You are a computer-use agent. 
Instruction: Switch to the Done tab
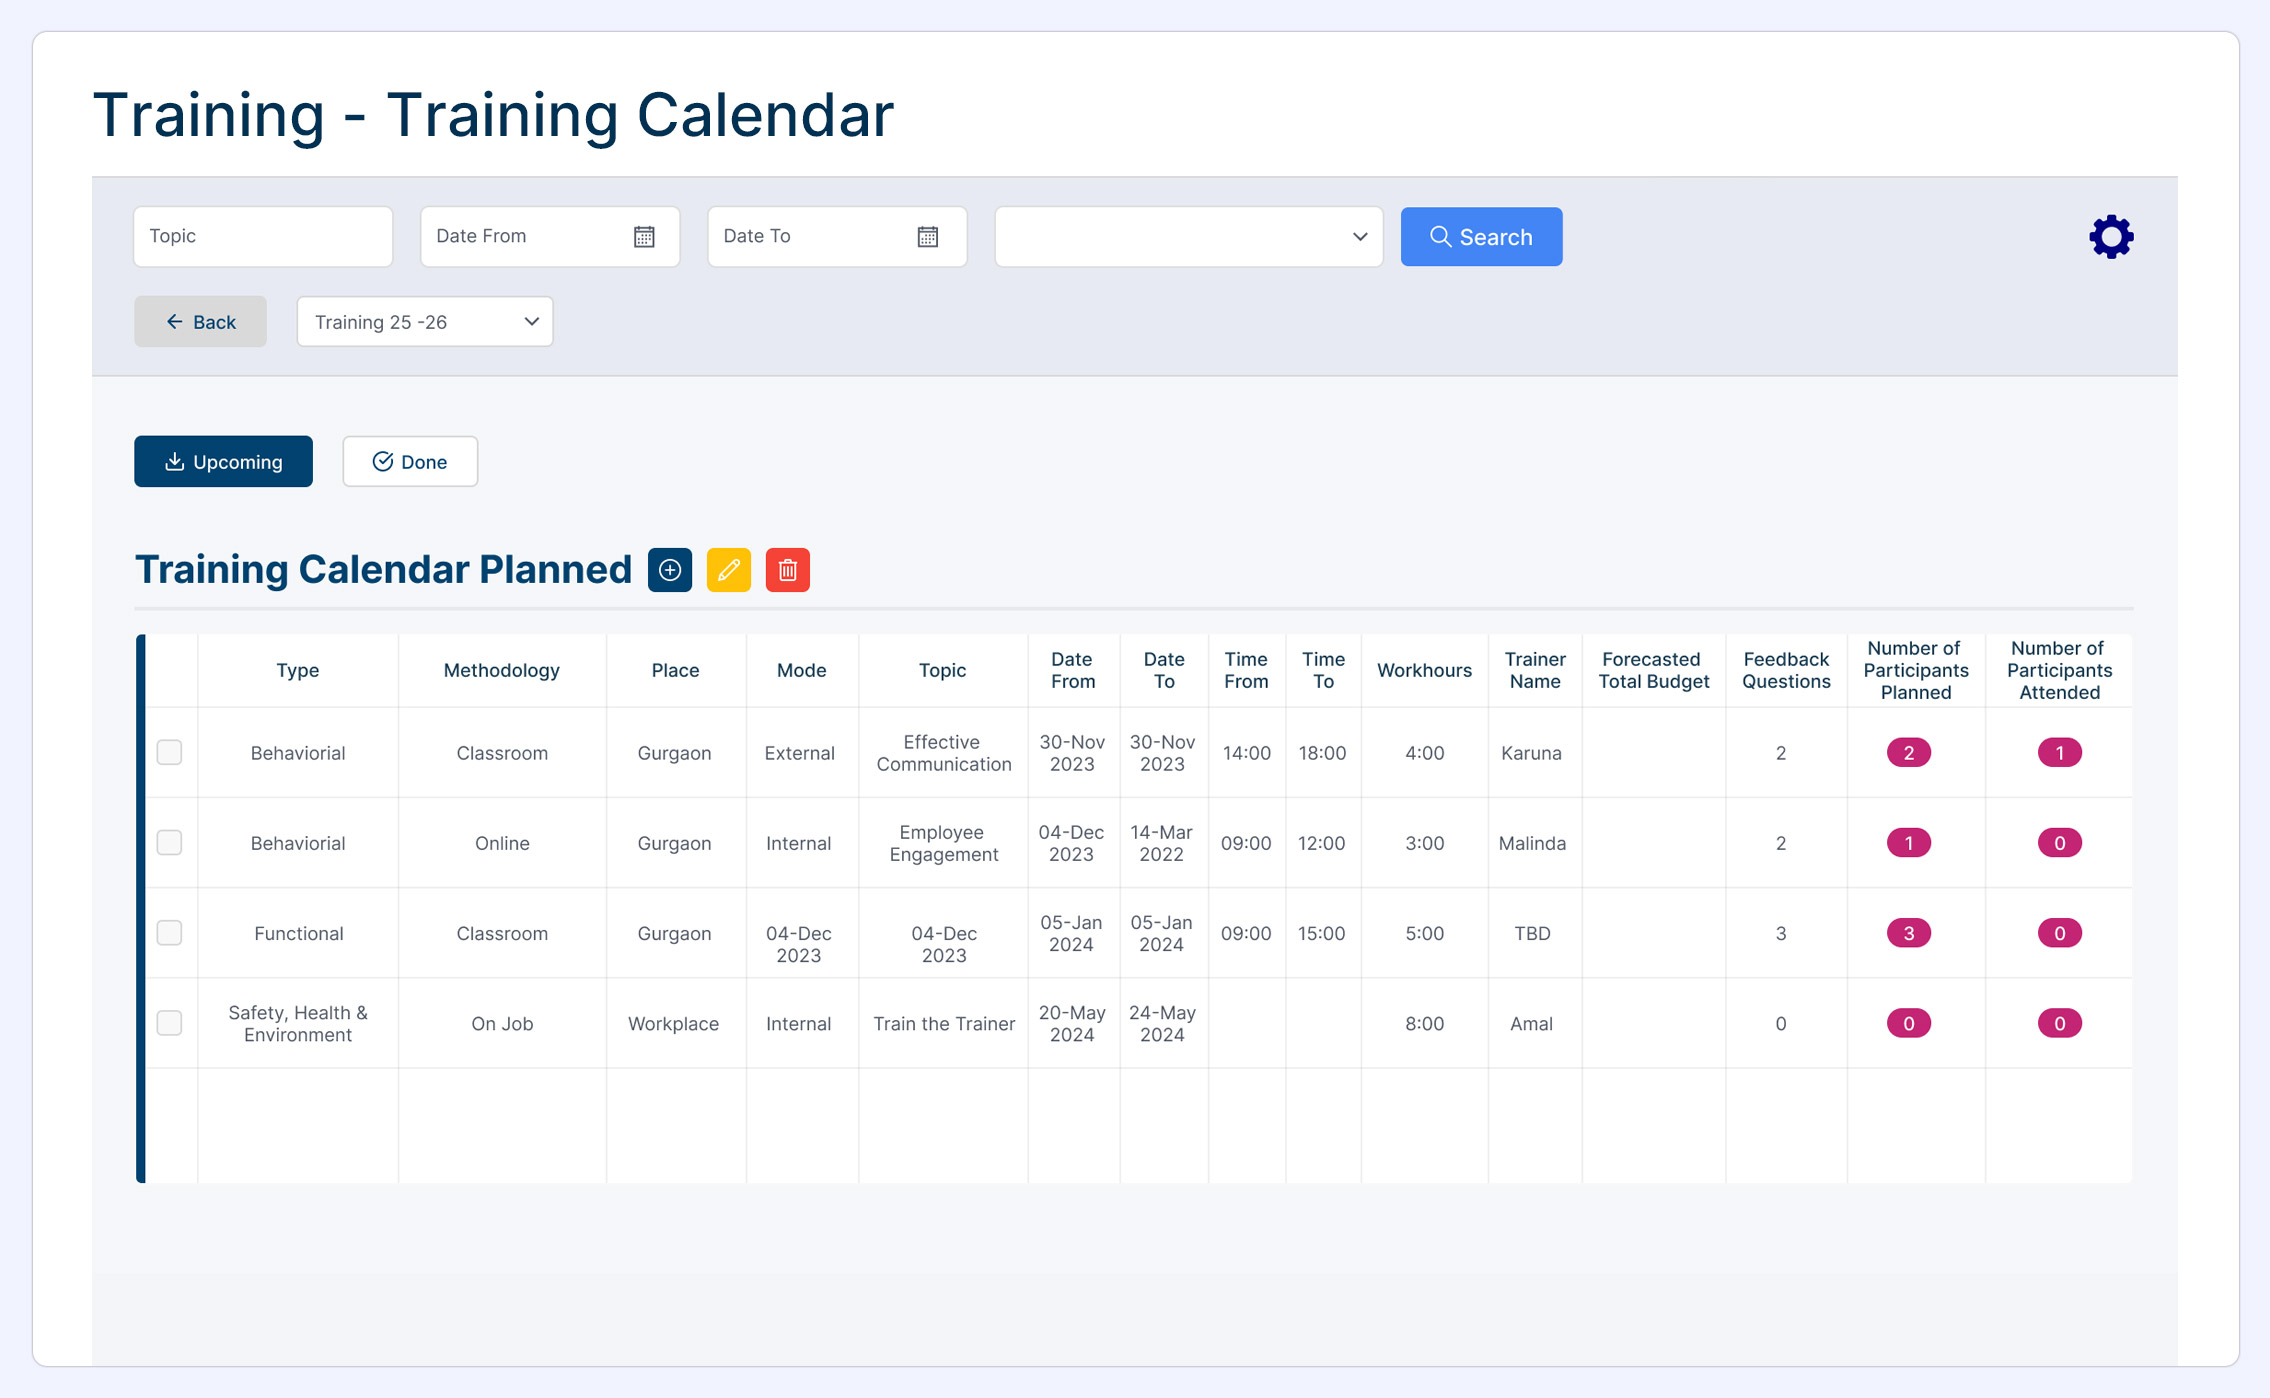coord(410,462)
